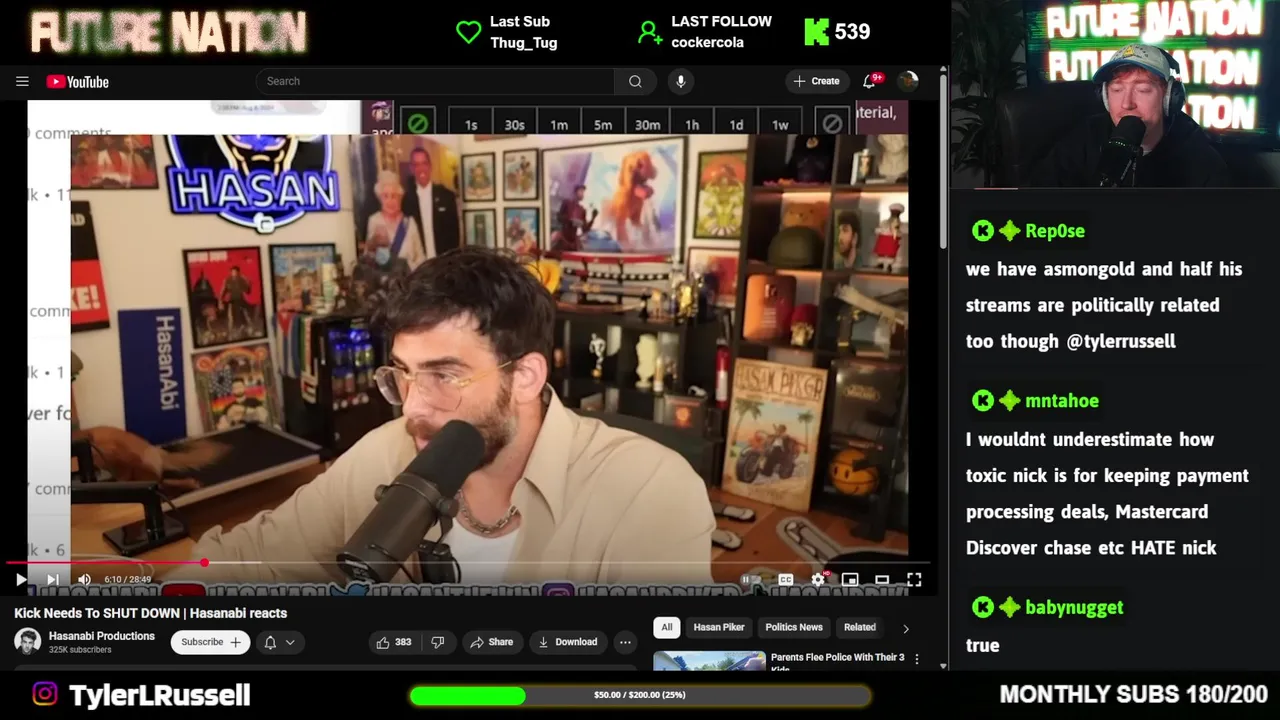The image size is (1280, 720).
Task: Skip to the next video
Action: click(x=53, y=579)
